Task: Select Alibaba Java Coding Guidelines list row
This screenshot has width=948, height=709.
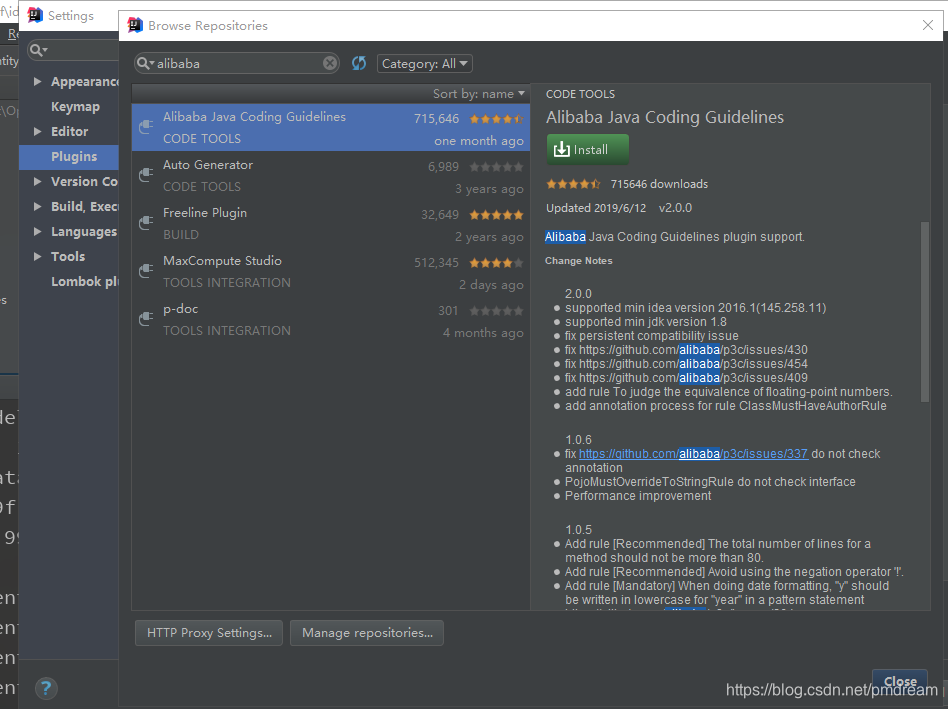Action: coord(331,128)
